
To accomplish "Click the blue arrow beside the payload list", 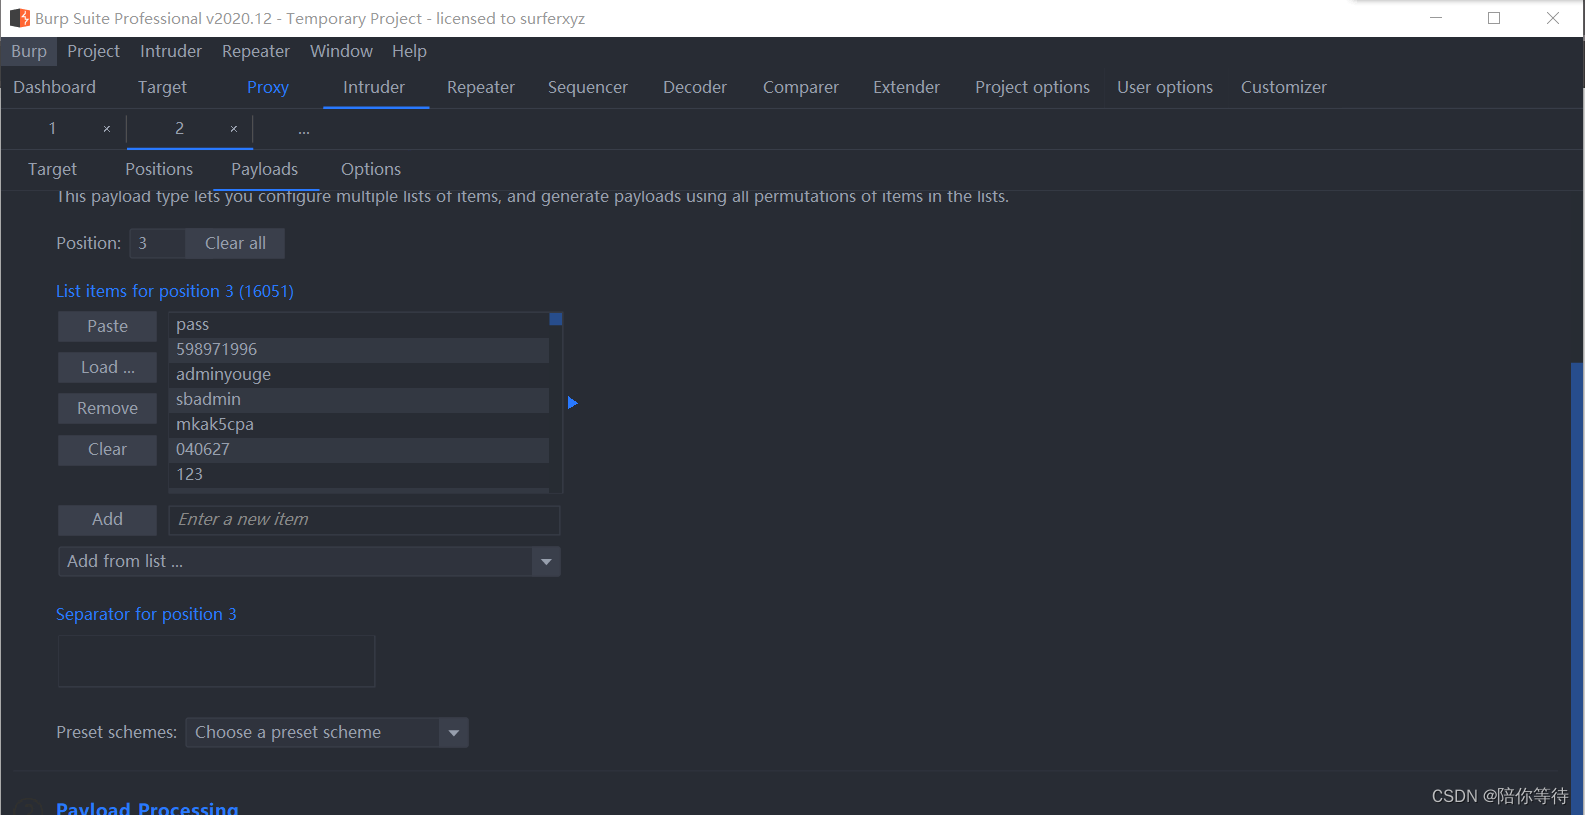I will click(x=573, y=403).
